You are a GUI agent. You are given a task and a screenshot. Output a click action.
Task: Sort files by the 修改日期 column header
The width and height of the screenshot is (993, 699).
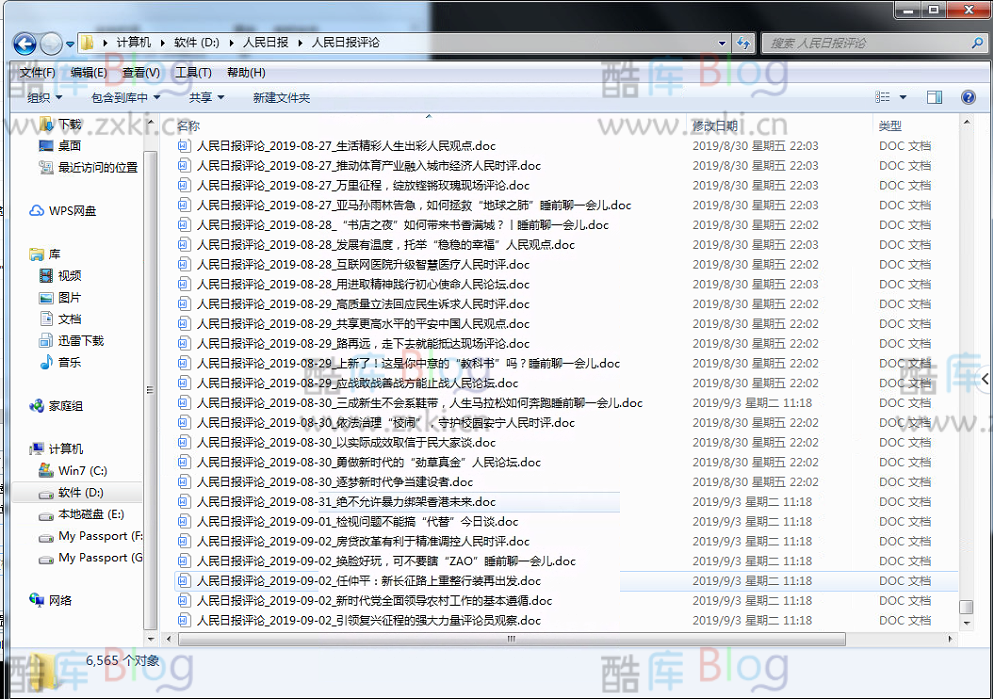pos(715,126)
